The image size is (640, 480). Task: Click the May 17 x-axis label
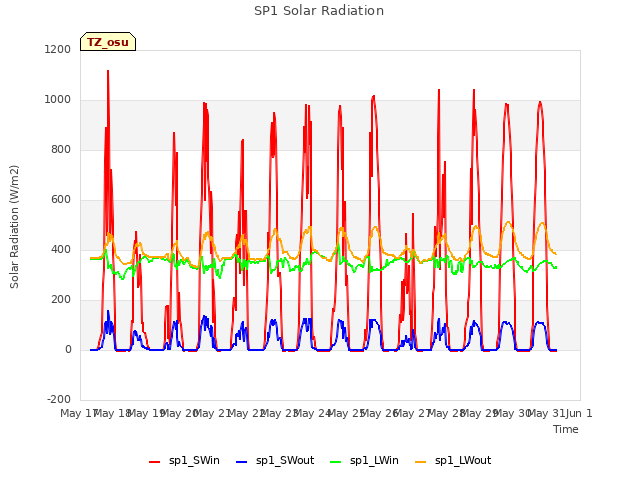(77, 413)
